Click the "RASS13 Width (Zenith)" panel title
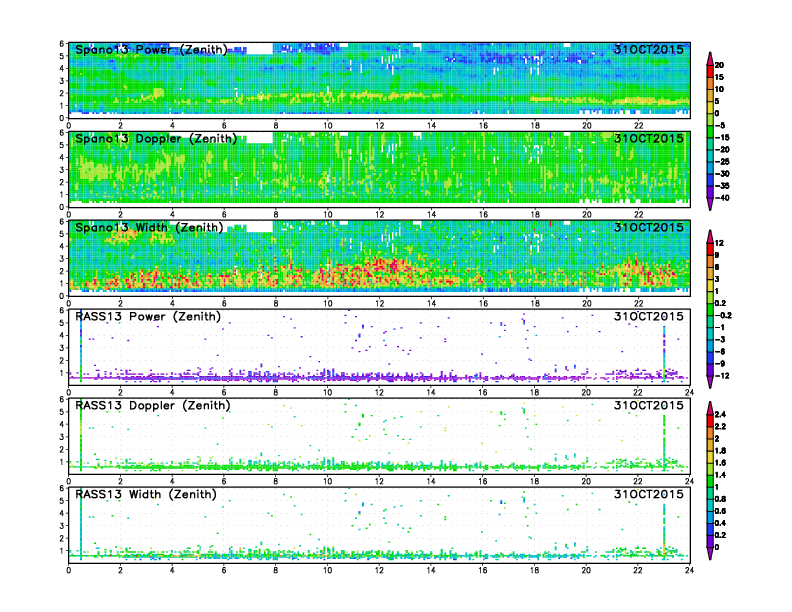The height and width of the screenshot is (612, 792). (145, 494)
